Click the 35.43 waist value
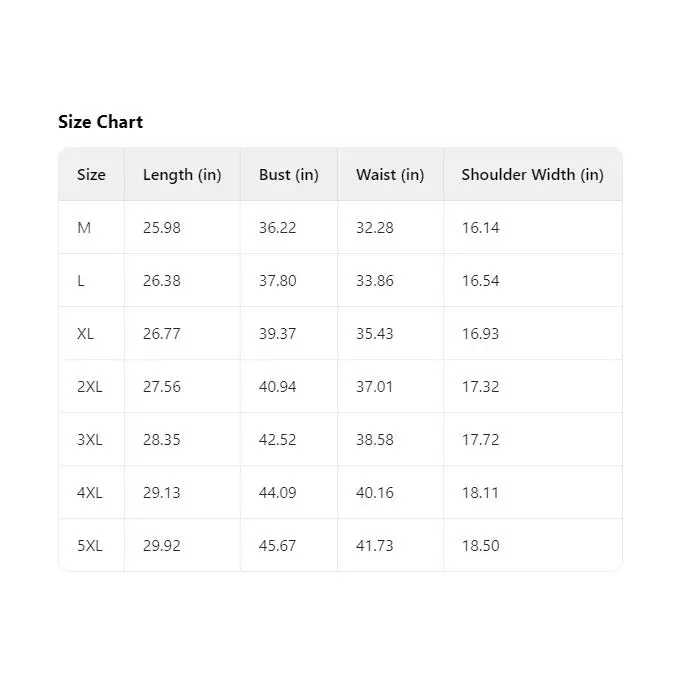Image resolution: width=690 pixels, height=690 pixels. coord(374,334)
